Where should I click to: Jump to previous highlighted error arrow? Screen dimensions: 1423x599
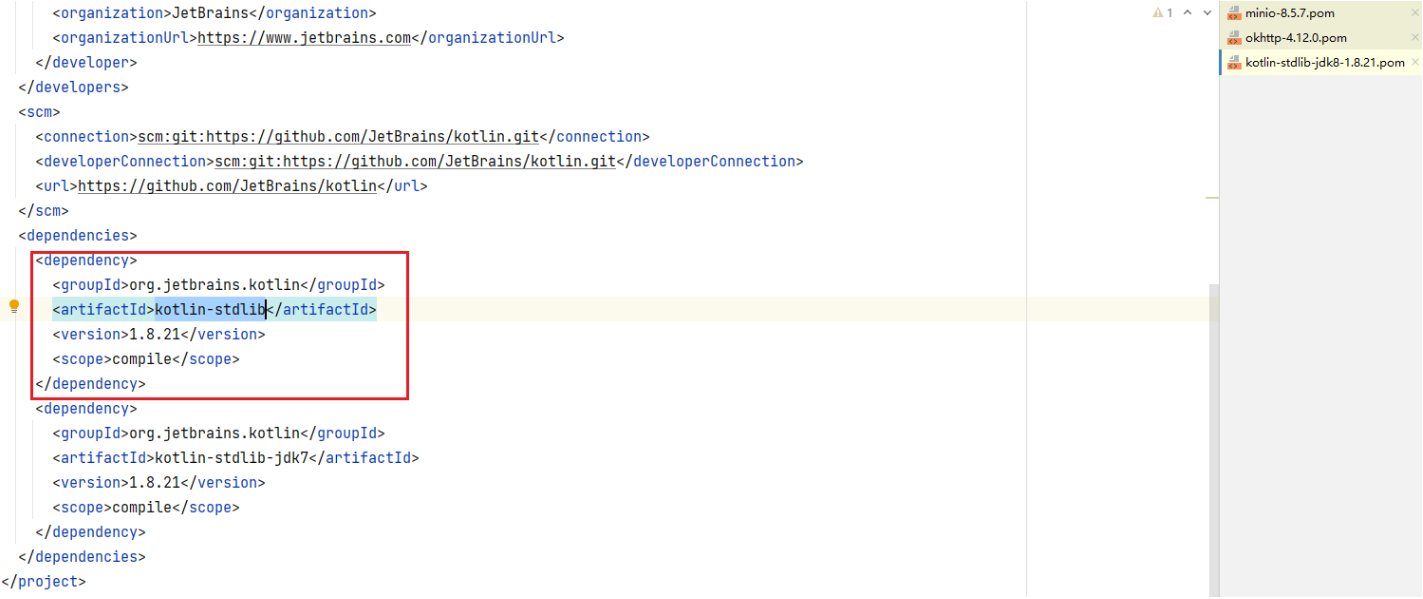pos(1187,13)
